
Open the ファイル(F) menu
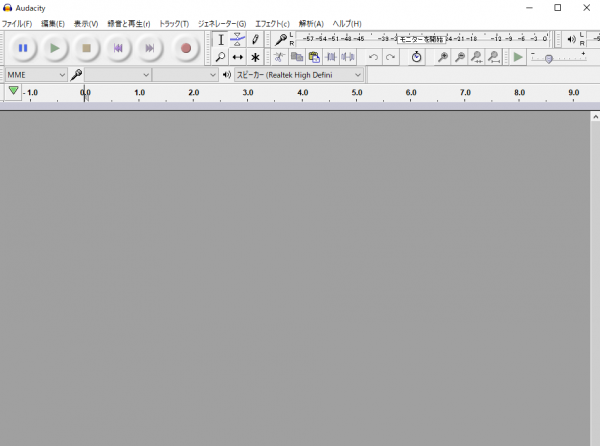[17, 23]
